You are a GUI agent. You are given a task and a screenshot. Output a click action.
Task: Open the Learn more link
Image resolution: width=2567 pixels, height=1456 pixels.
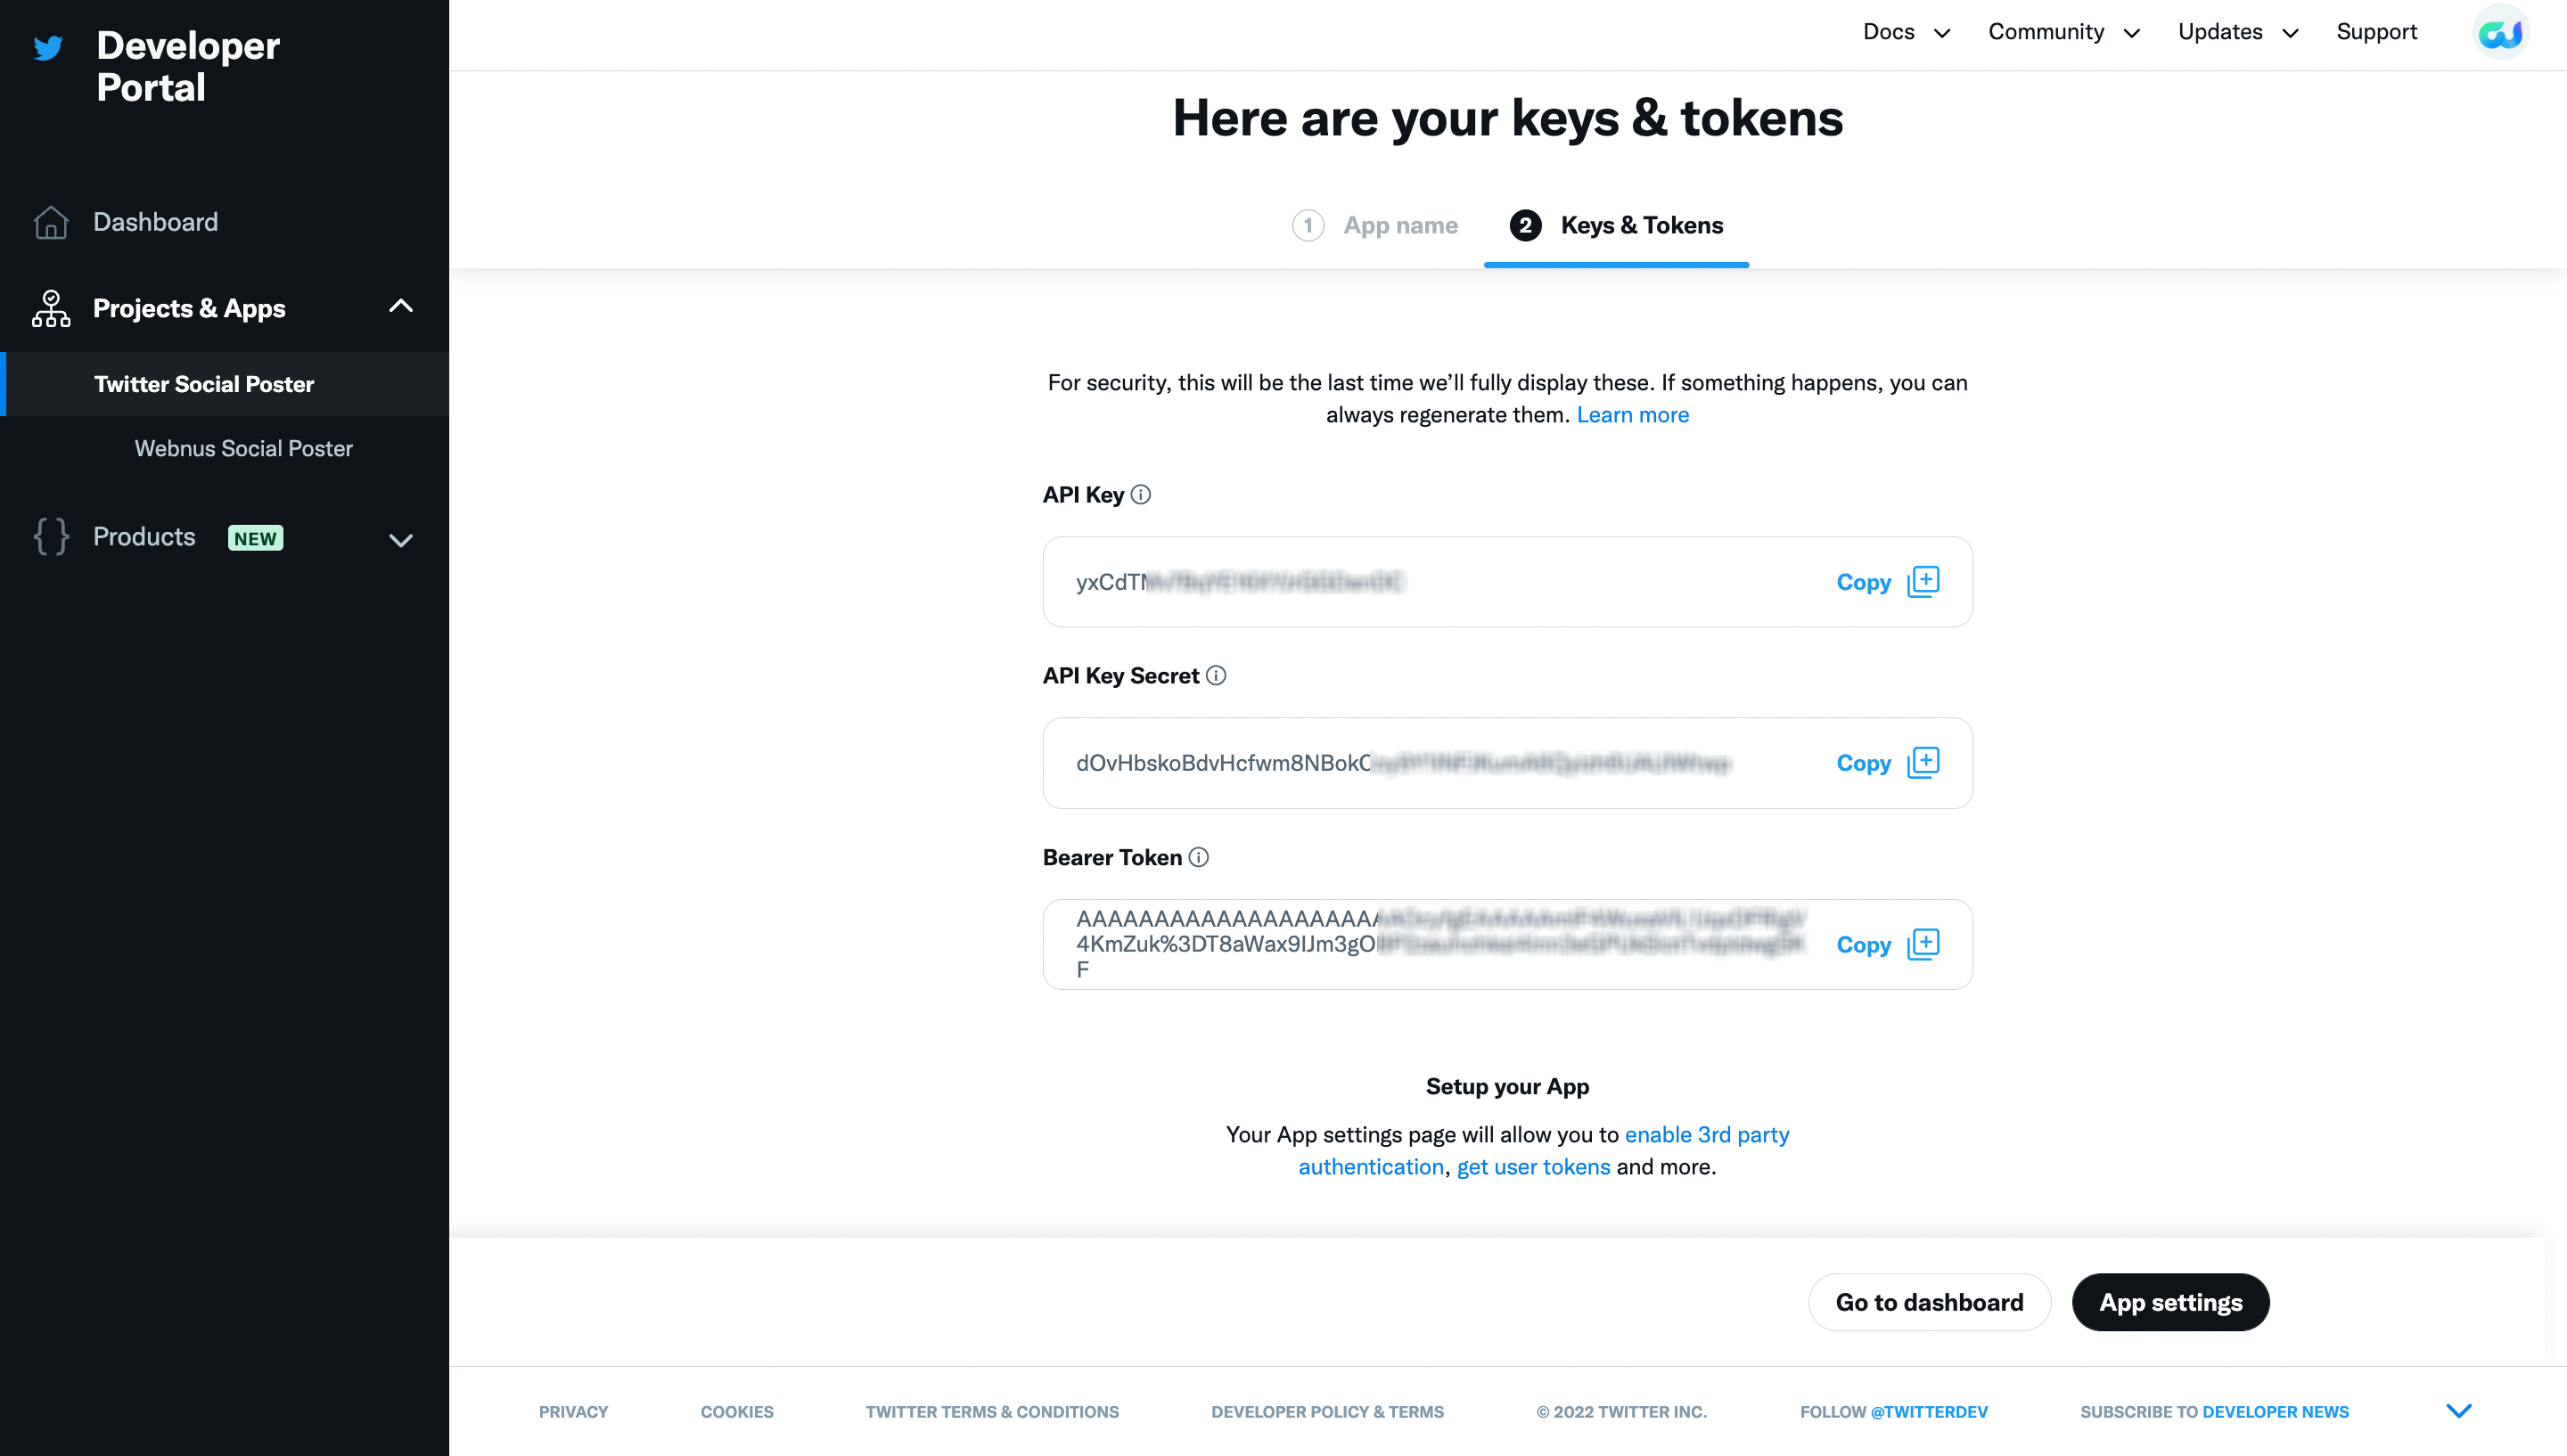(x=1632, y=415)
